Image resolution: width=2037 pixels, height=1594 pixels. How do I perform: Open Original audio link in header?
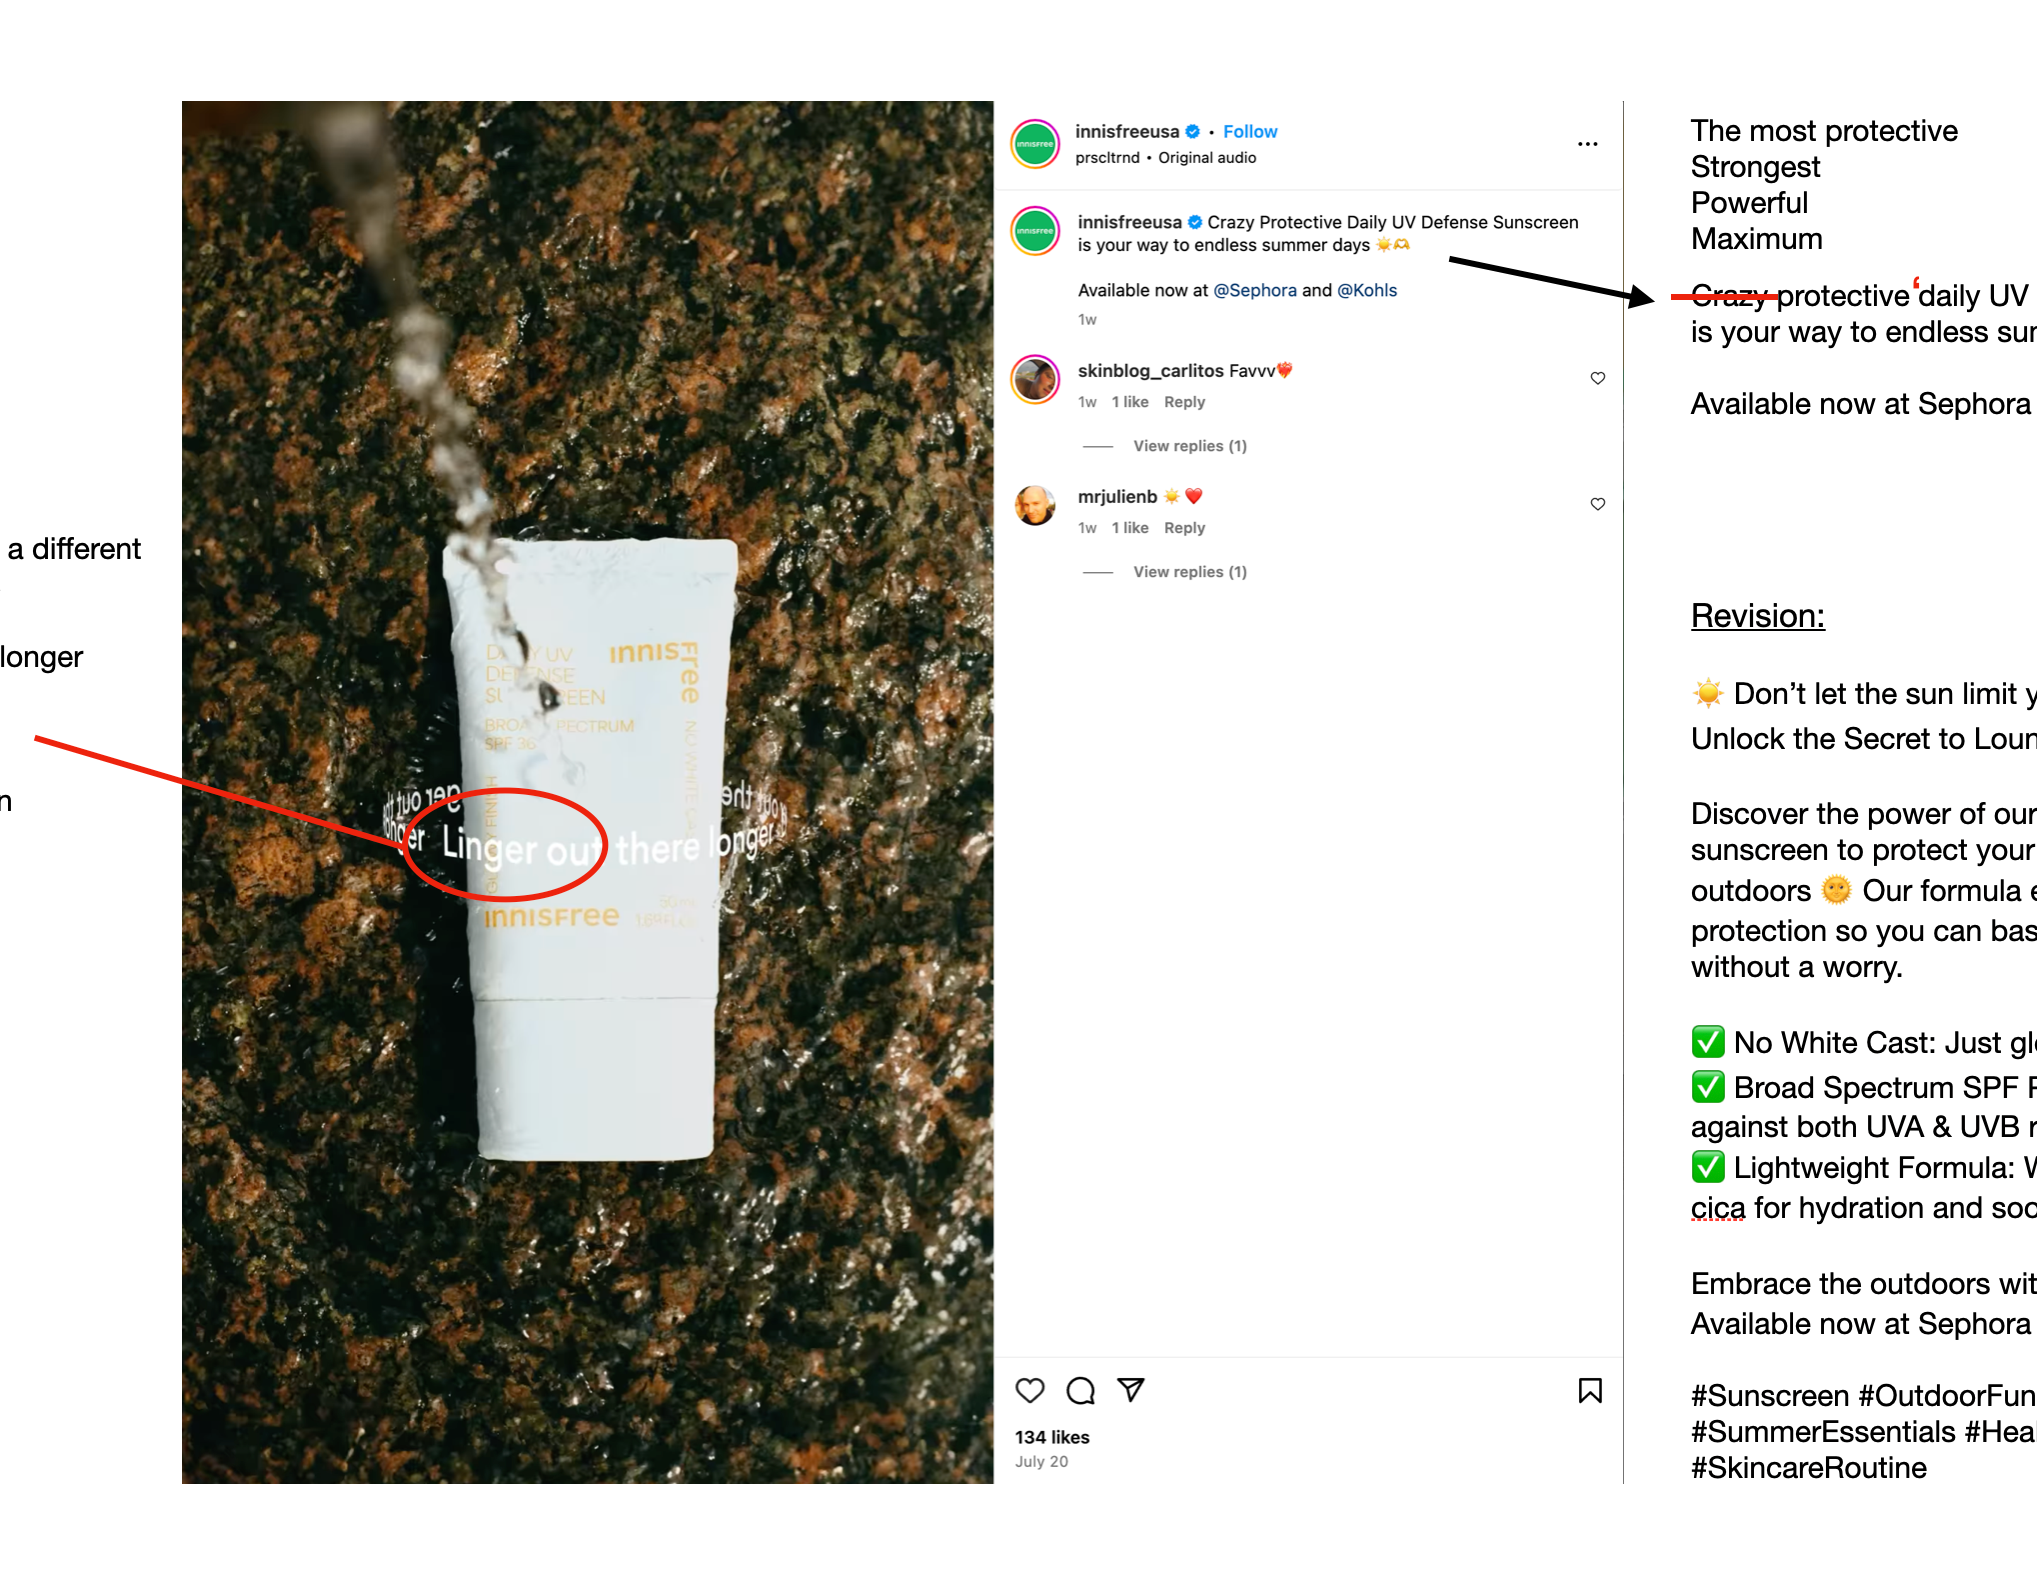1207,158
